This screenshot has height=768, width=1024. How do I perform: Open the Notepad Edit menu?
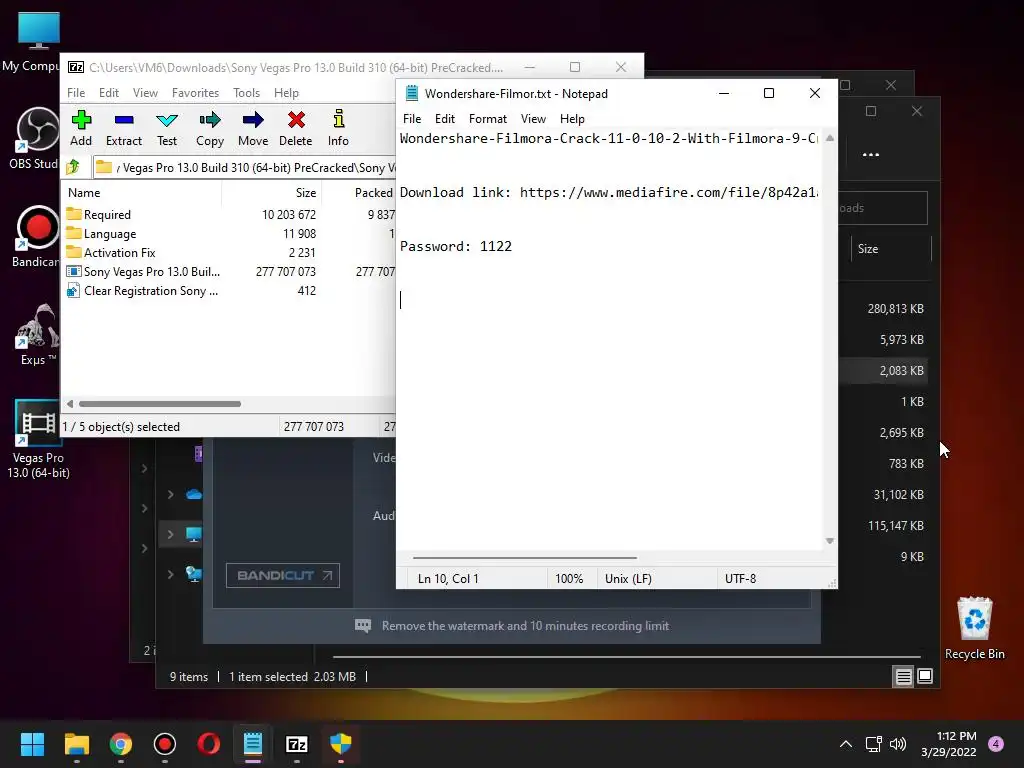445,119
